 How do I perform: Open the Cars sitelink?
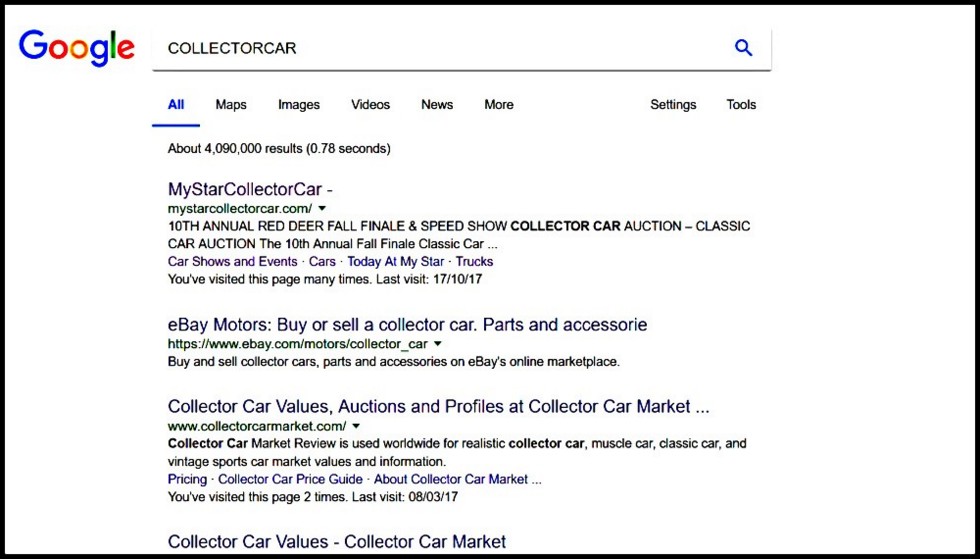322,261
